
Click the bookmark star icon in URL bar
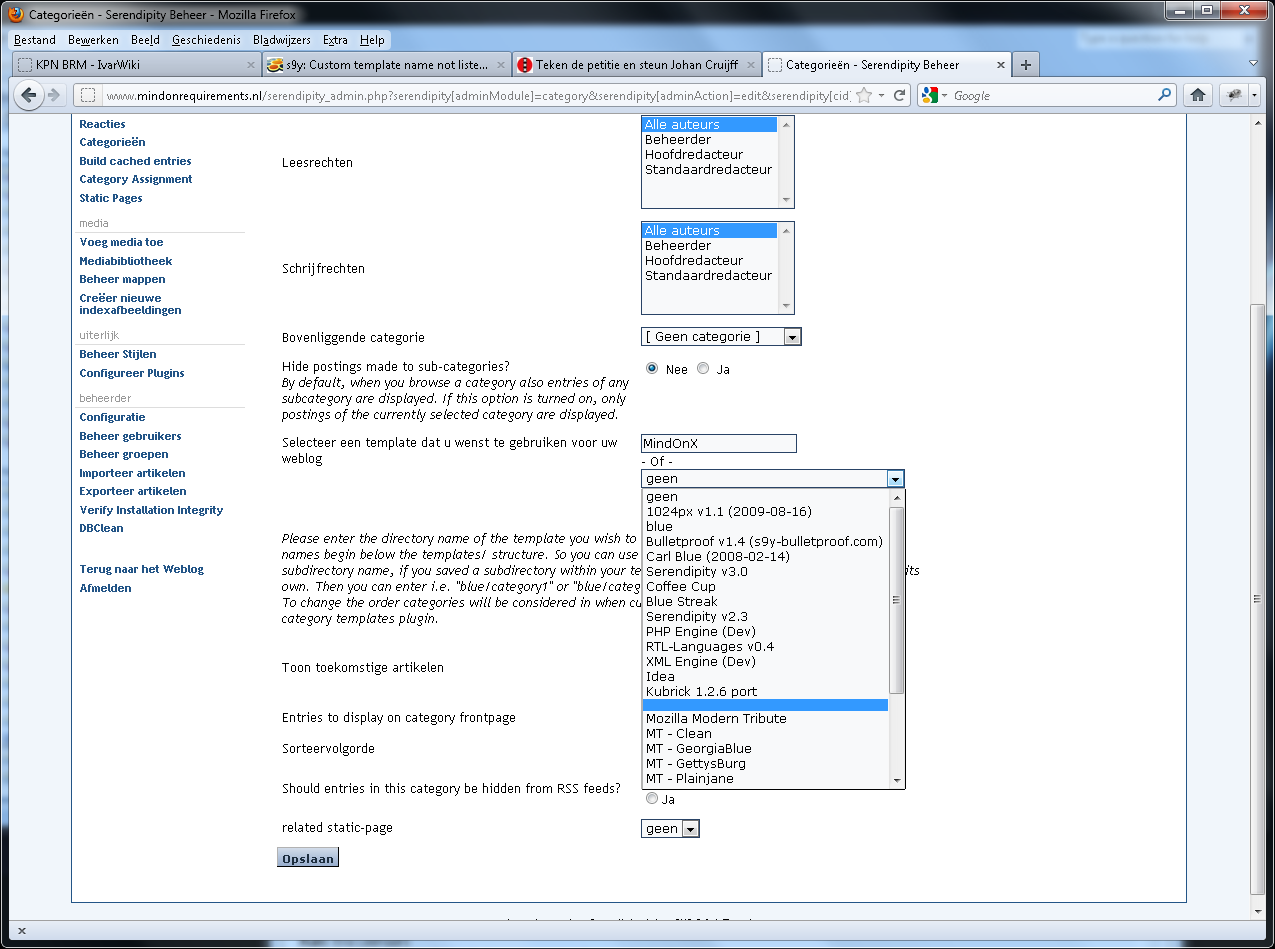tap(864, 95)
